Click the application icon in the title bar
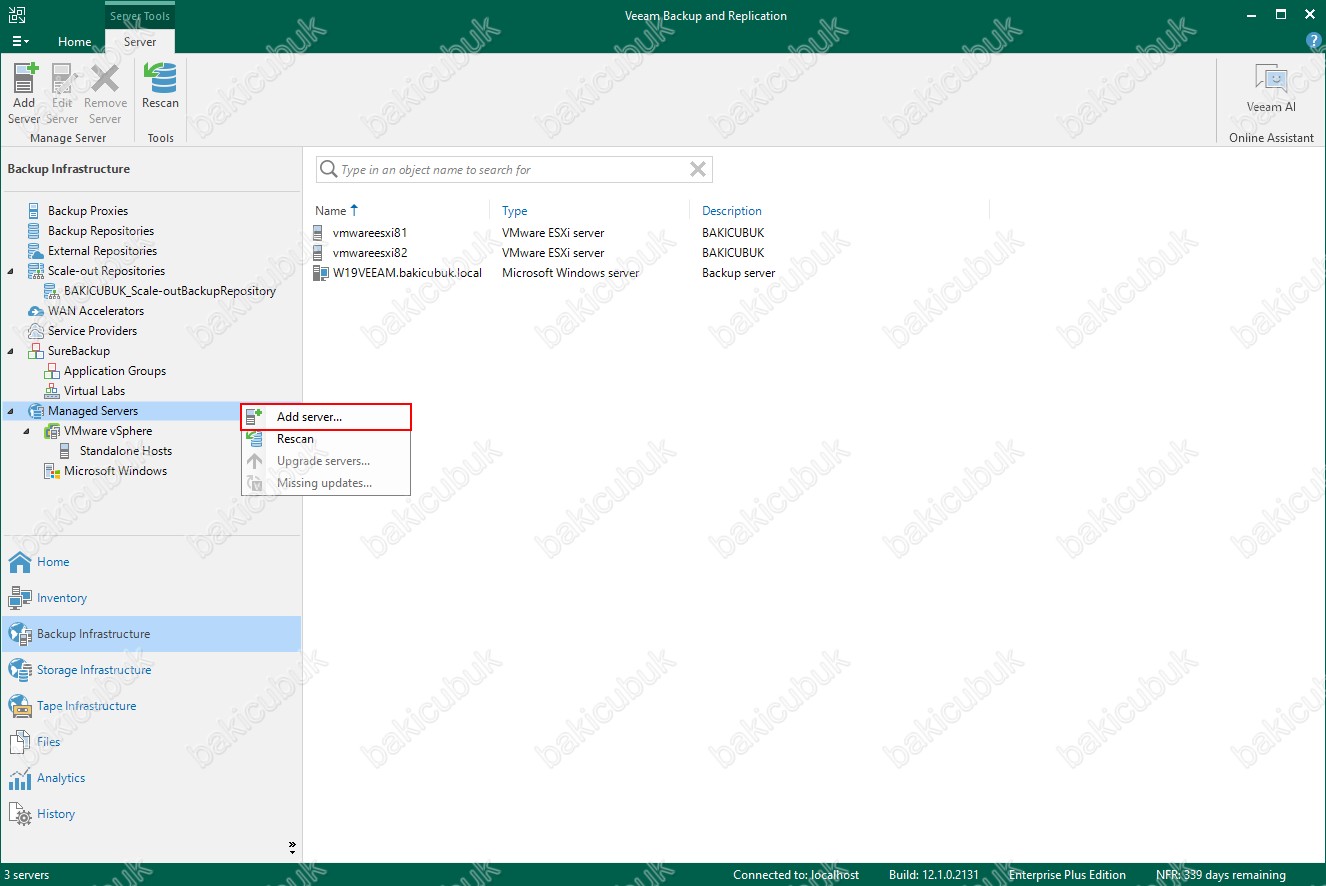 (18, 15)
